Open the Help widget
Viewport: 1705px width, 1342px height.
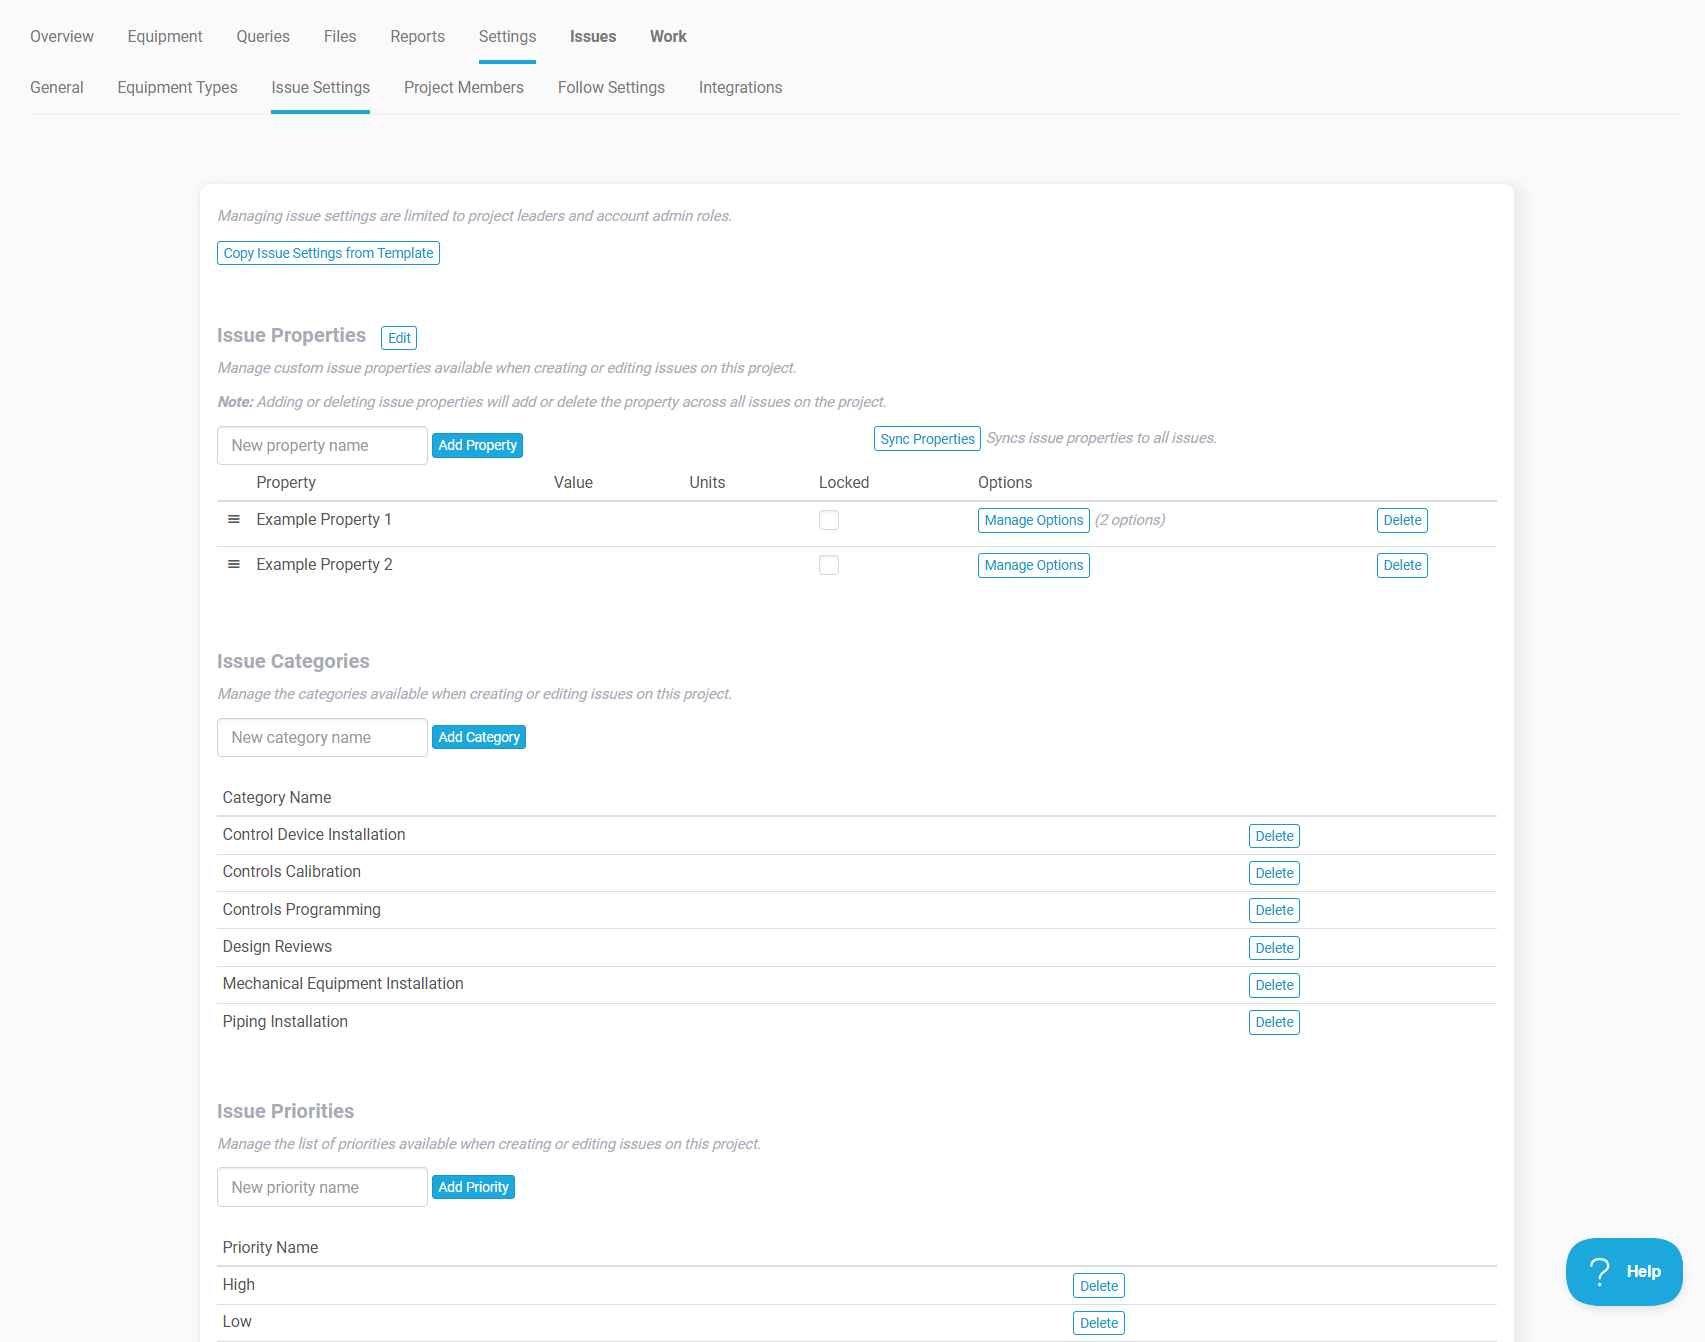tap(1624, 1272)
